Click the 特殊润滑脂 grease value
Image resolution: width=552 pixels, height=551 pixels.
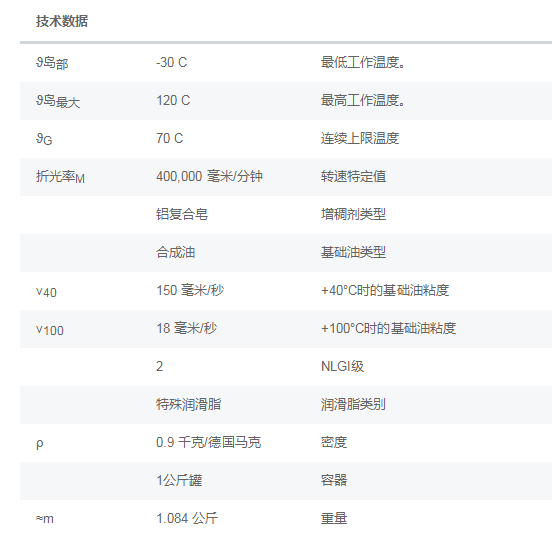point(188,405)
